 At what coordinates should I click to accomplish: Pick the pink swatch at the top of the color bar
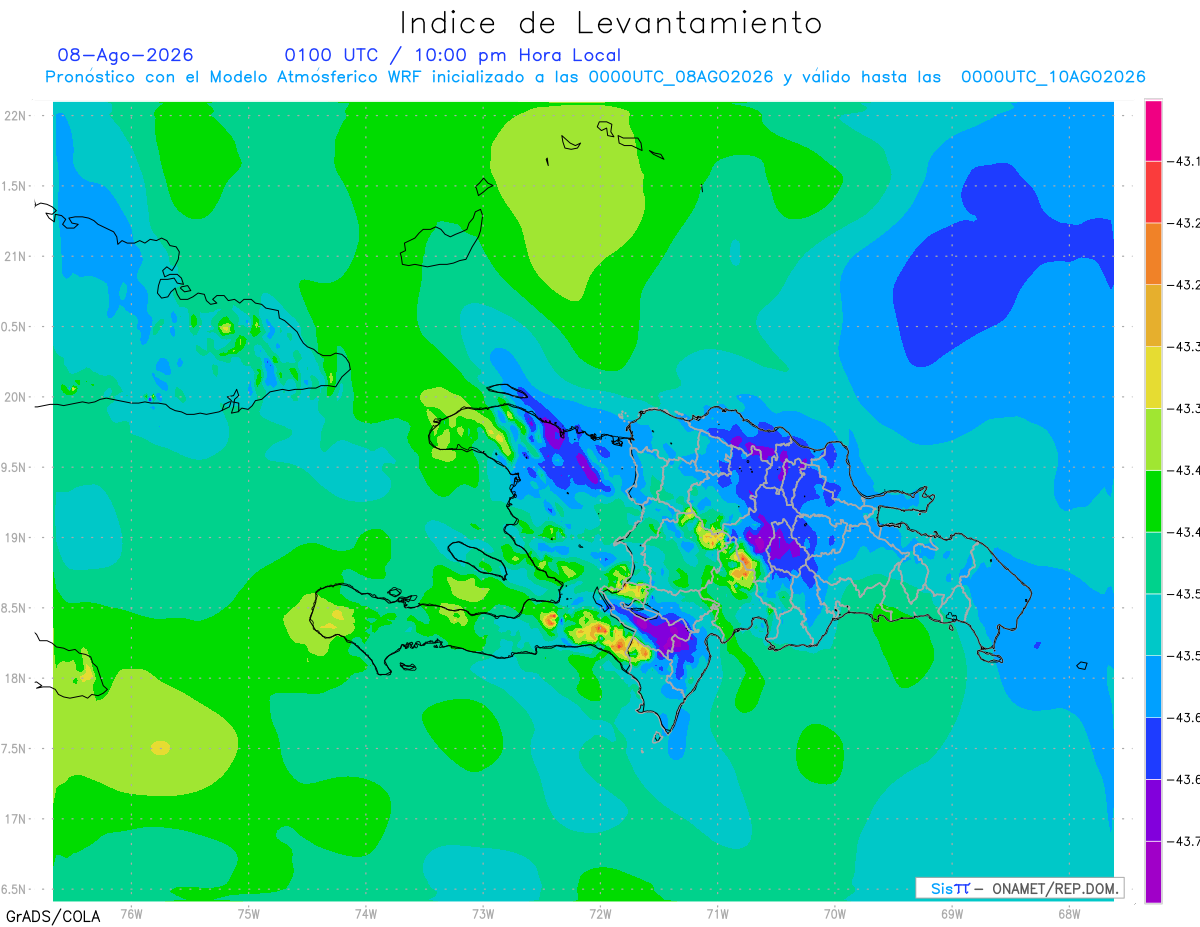point(1153,129)
